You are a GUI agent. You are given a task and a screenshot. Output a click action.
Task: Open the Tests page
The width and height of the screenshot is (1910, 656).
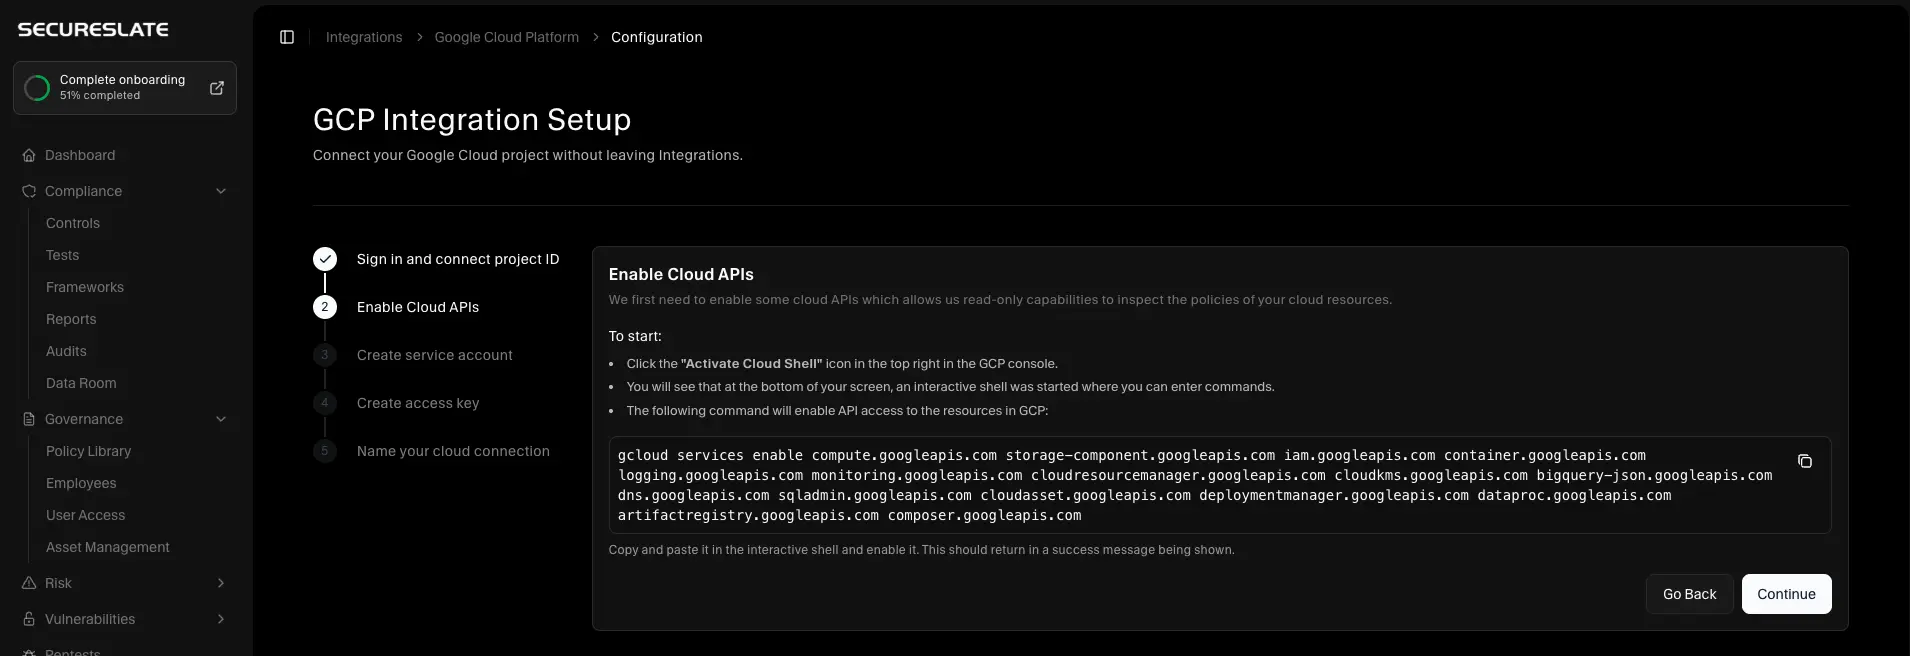tap(62, 255)
